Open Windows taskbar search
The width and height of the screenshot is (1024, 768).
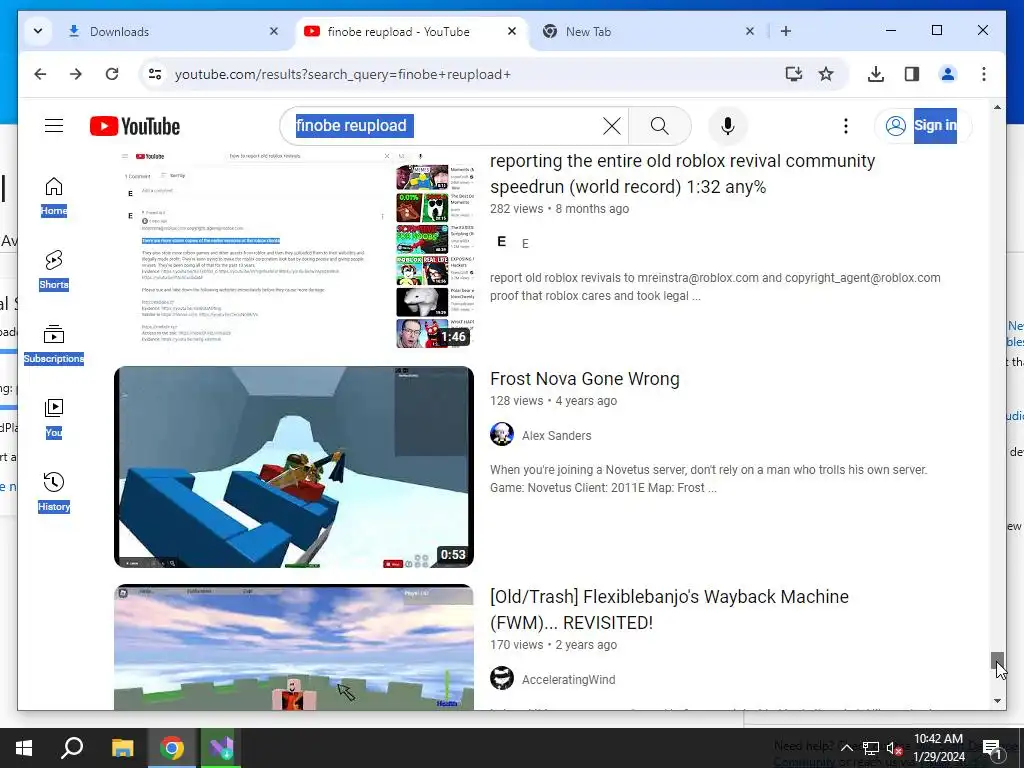click(72, 748)
